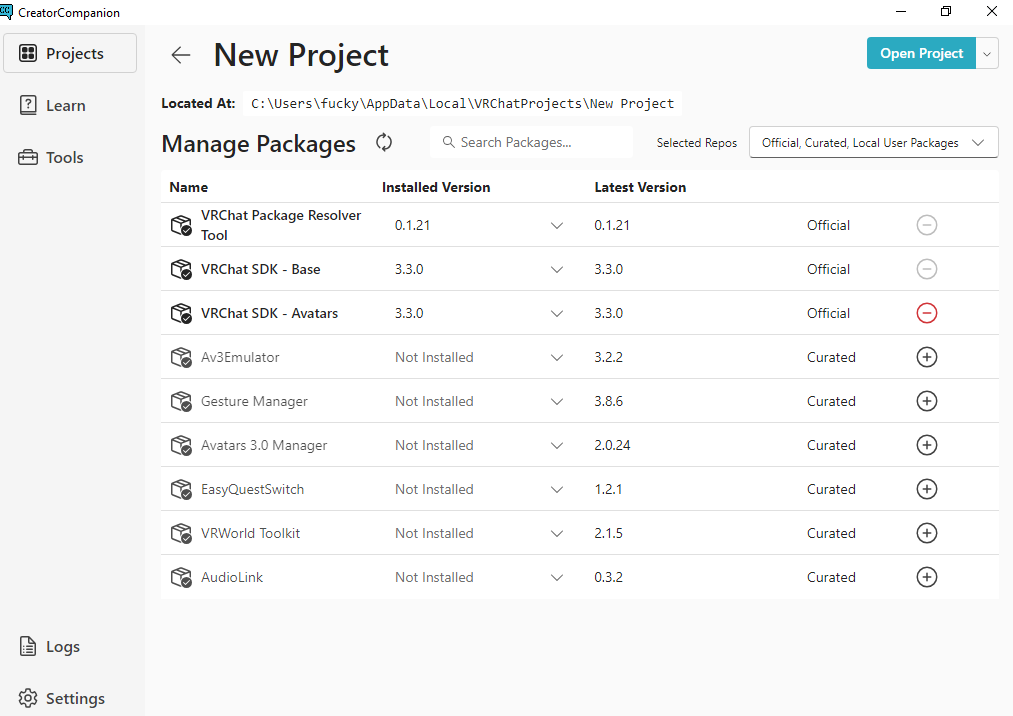This screenshot has height=716, width=1013.
Task: Open version dropdown for VRWorld Toolkit
Action: point(556,533)
